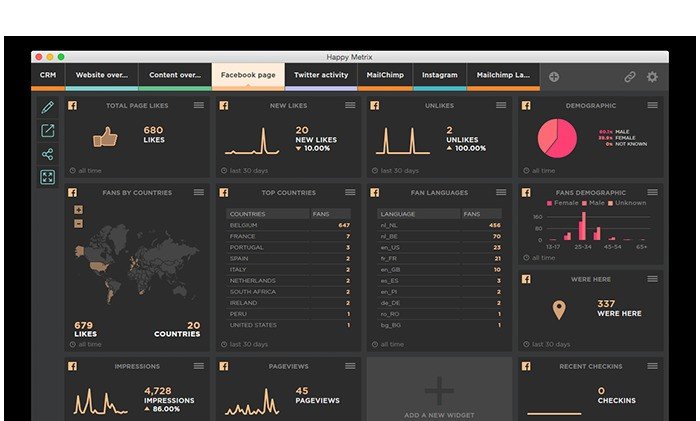The width and height of the screenshot is (700, 421).
Task: Click Facebook icon on Total Page Likes widget
Action: (72, 105)
